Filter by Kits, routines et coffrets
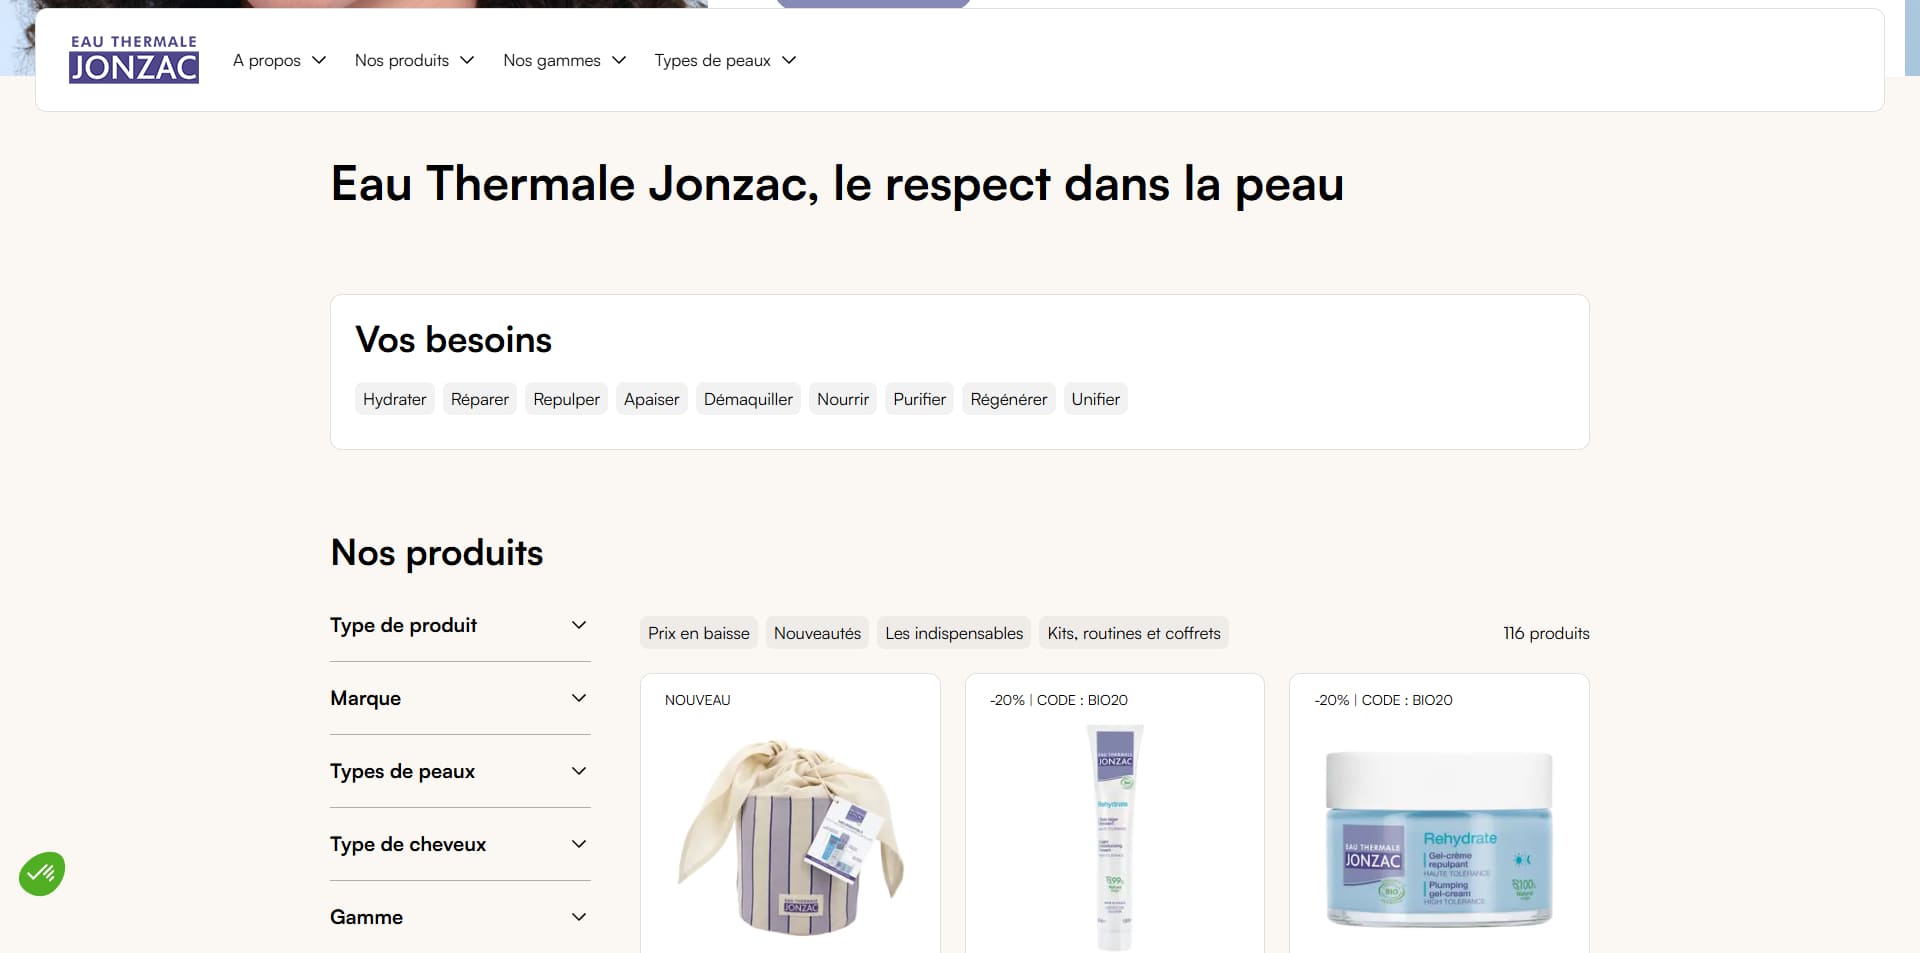The image size is (1920, 953). 1134,633
